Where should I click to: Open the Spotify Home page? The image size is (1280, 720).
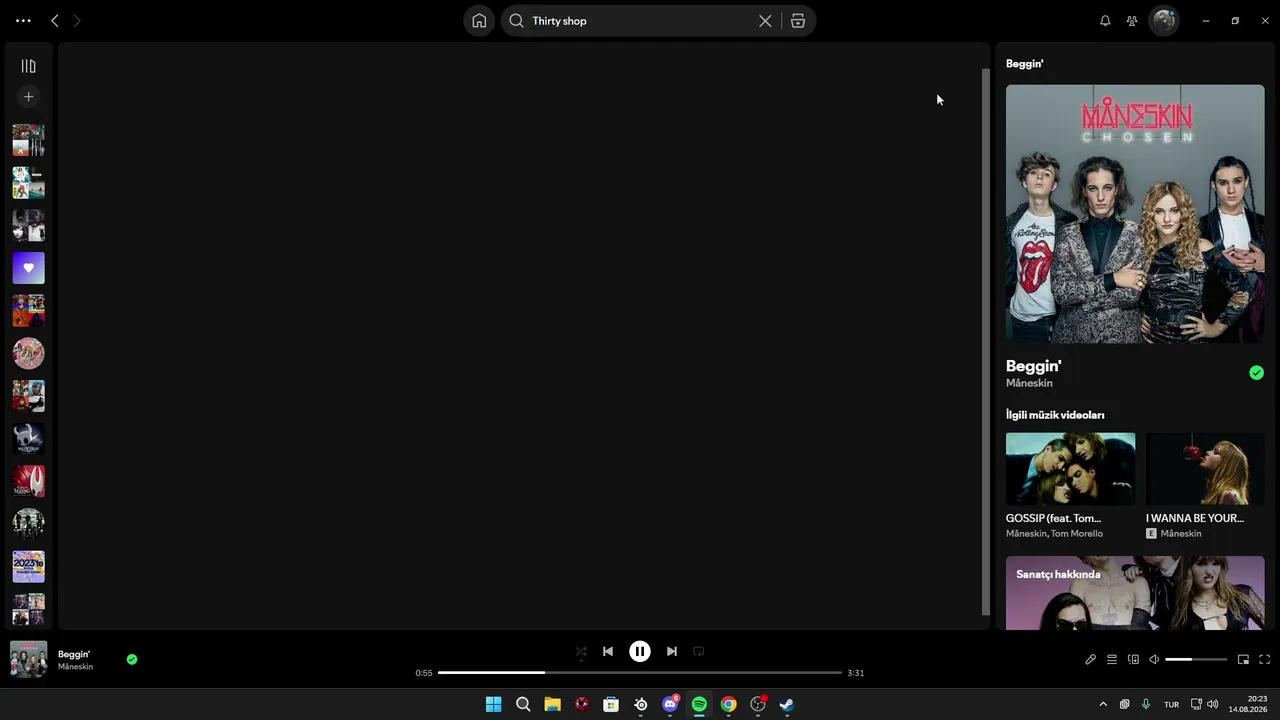[479, 21]
